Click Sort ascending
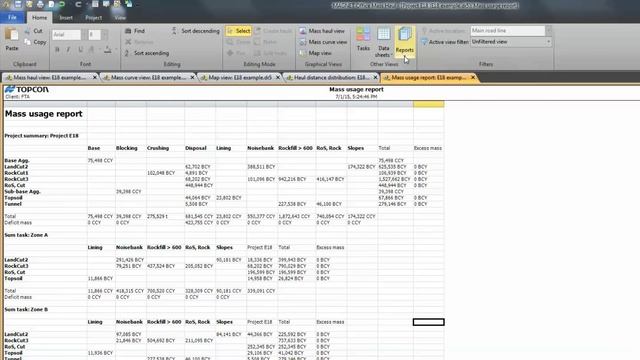This screenshot has width=640, height=360. tap(147, 53)
